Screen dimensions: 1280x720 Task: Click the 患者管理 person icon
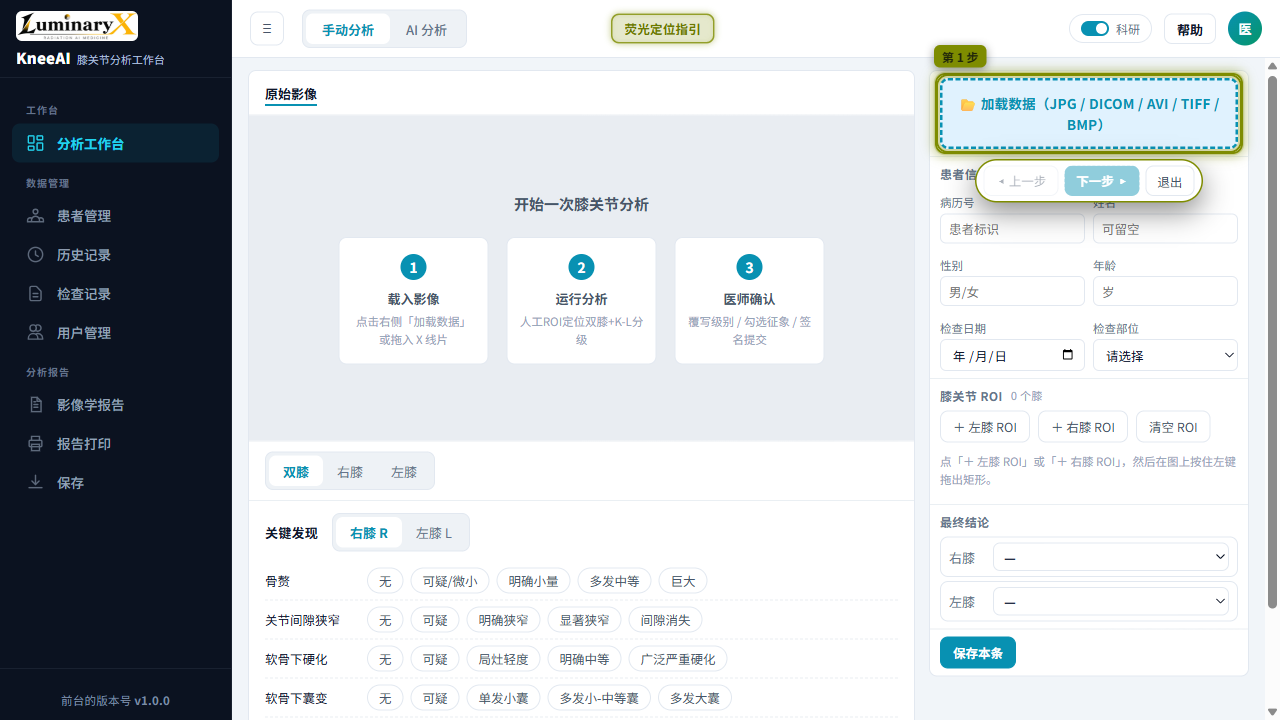pyautogui.click(x=36, y=216)
